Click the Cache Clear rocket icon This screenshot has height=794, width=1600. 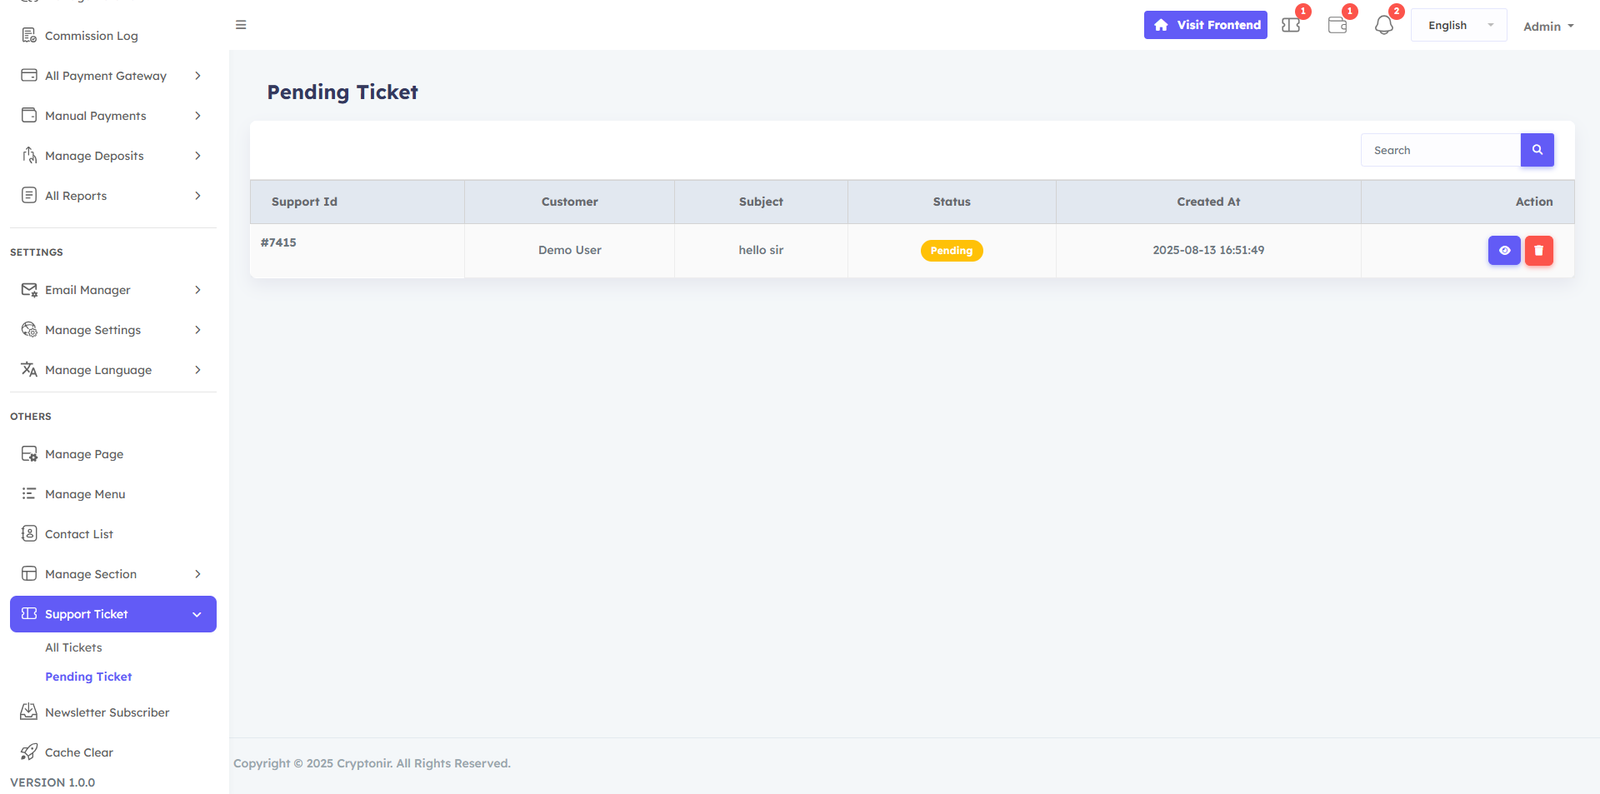(x=29, y=752)
